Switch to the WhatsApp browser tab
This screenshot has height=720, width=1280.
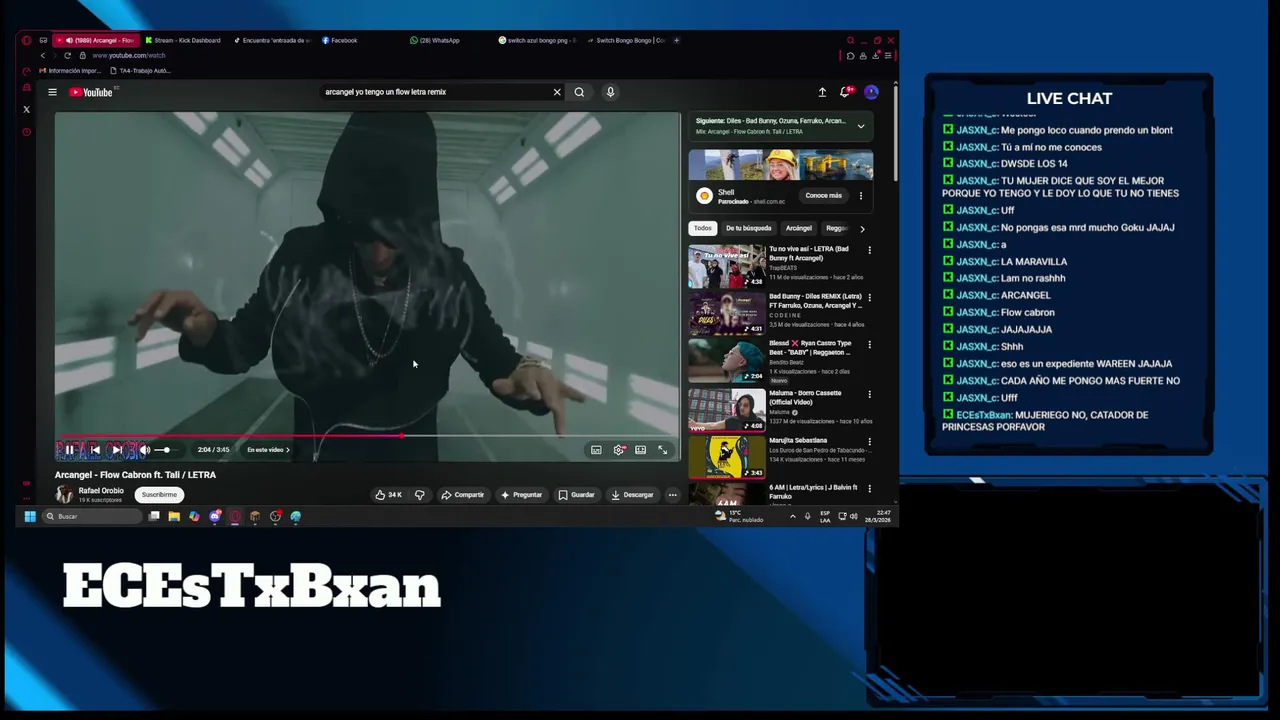click(435, 41)
